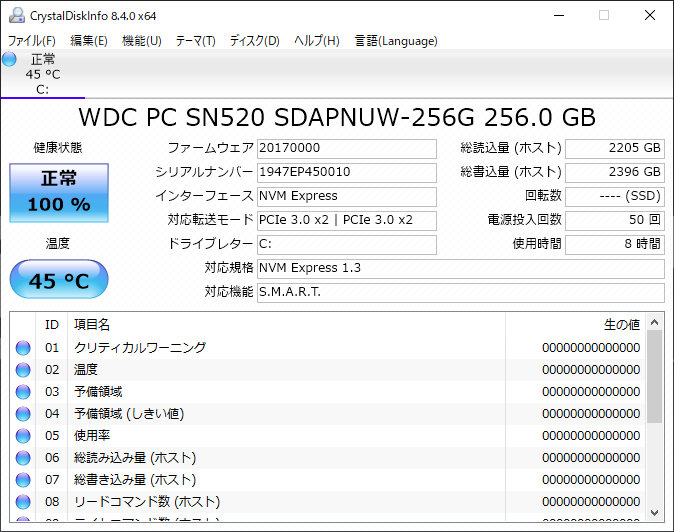Click the status orb for ID 02 温度 row
This screenshot has height=532, width=674.
click(x=23, y=370)
